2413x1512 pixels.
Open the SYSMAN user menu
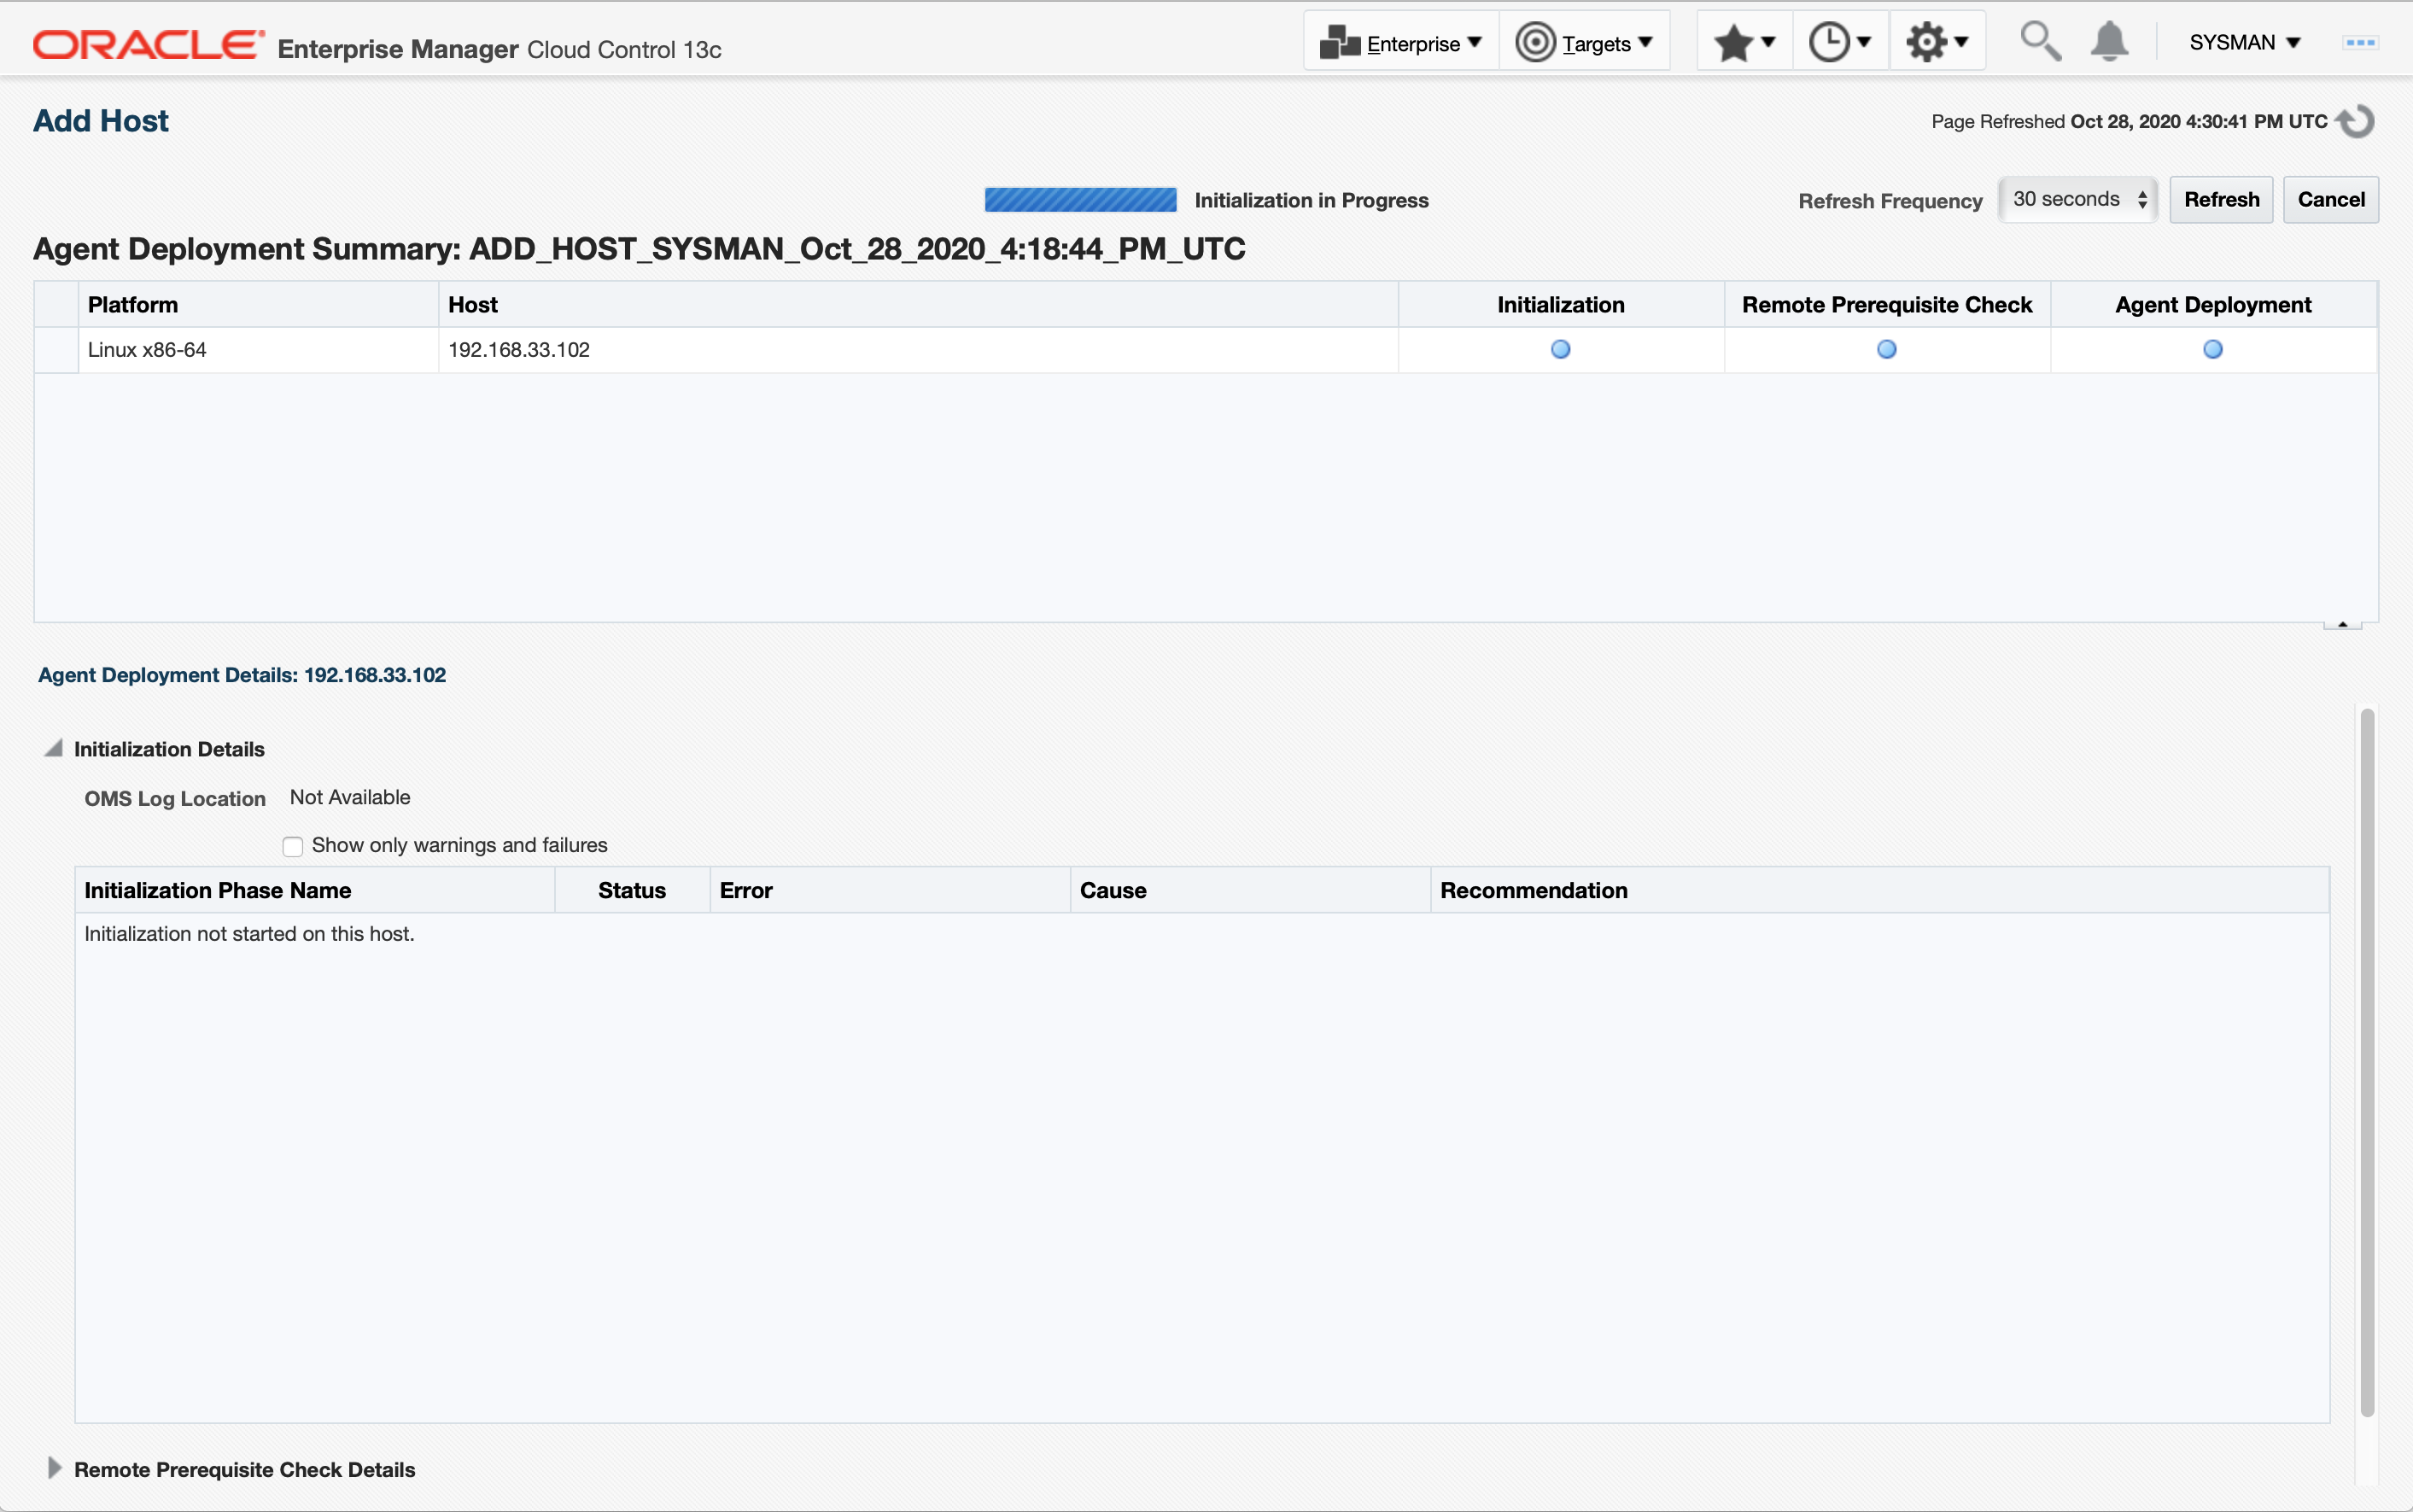point(2245,43)
